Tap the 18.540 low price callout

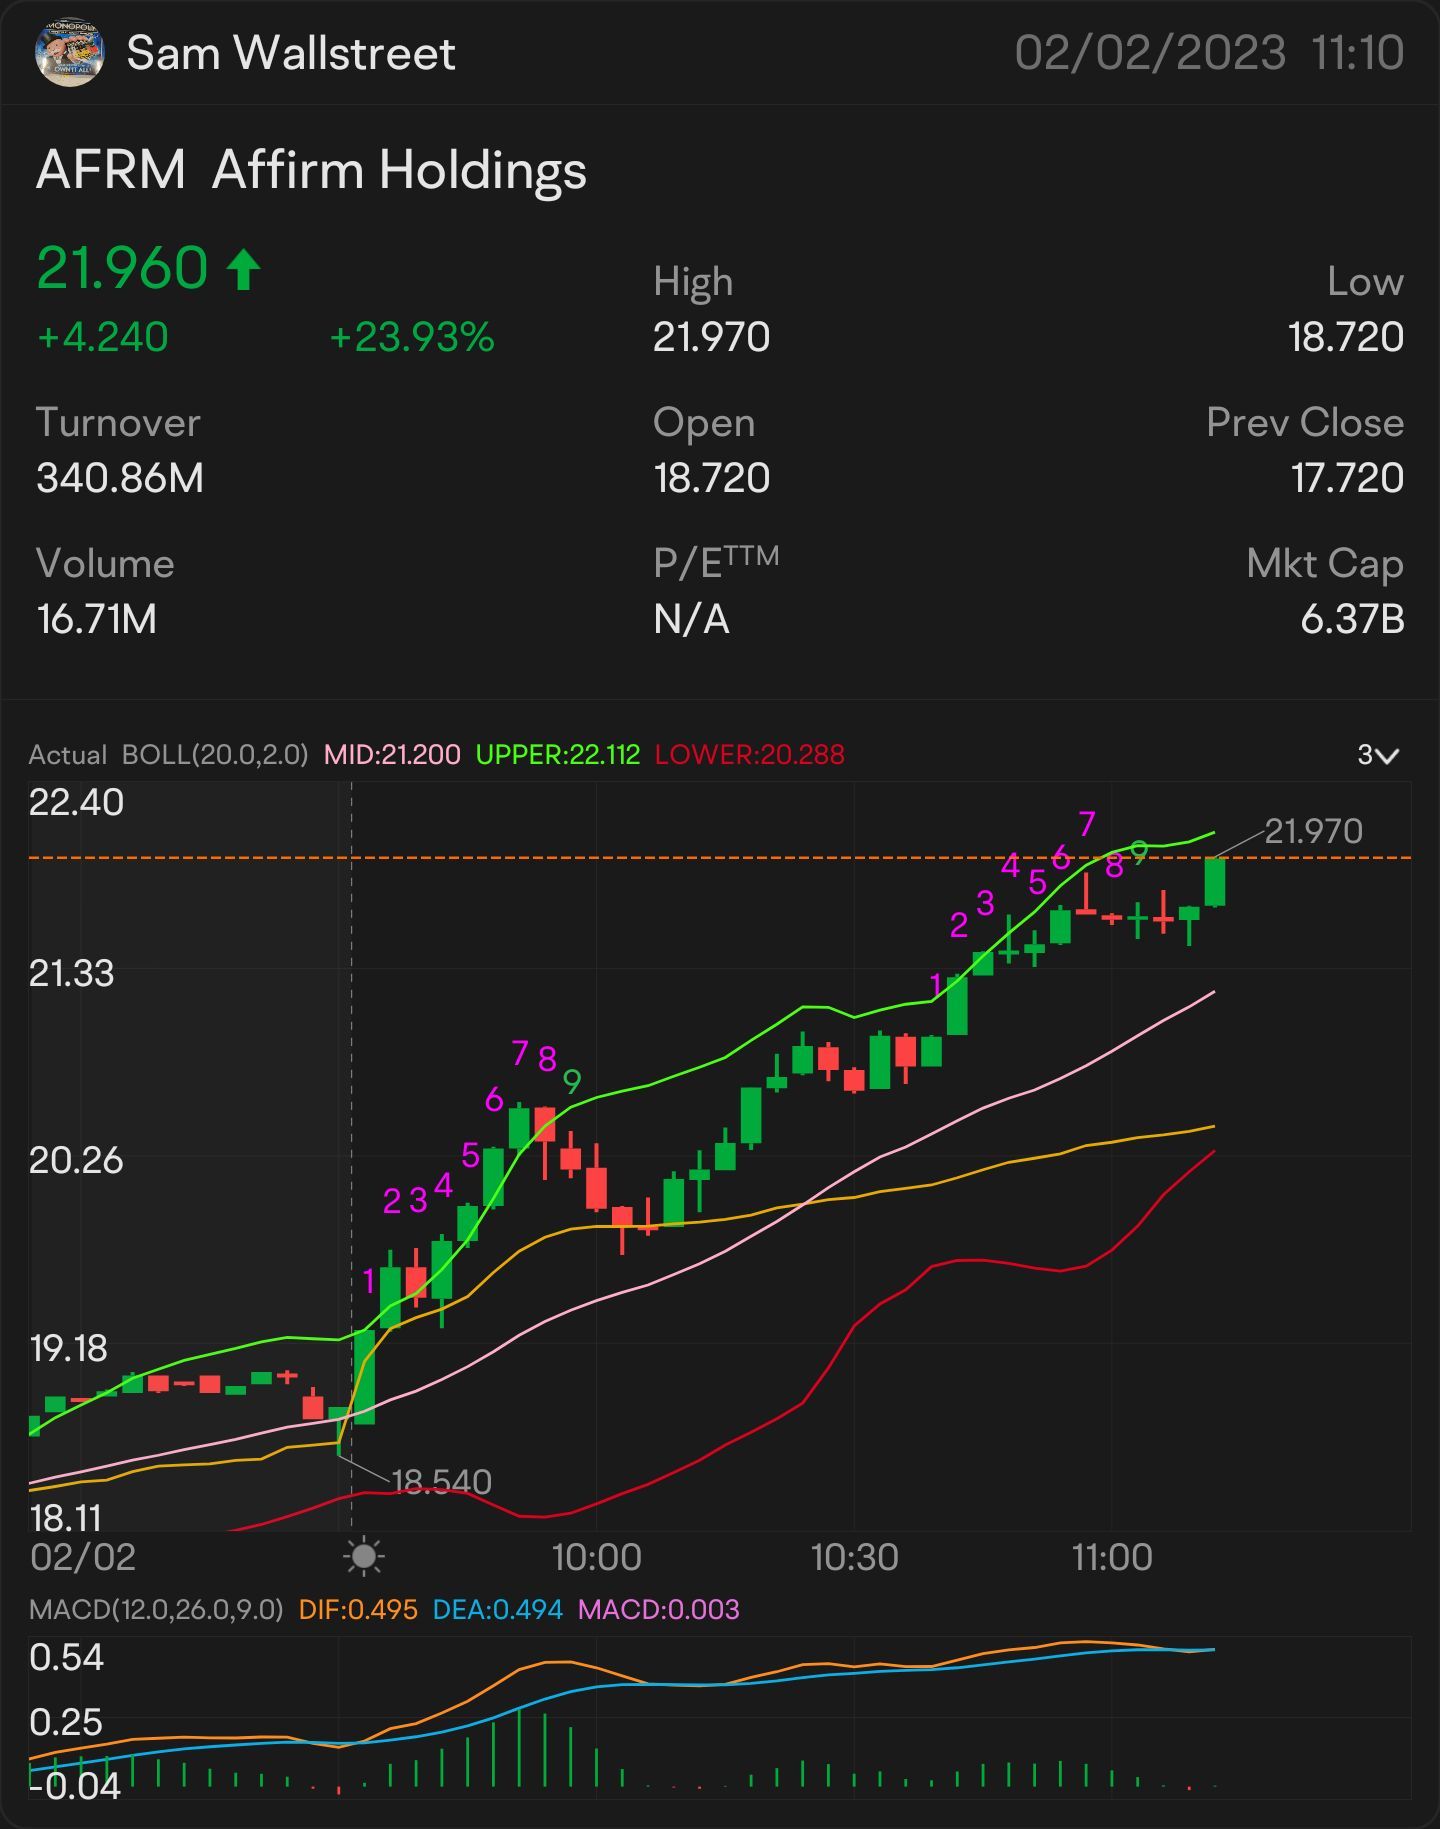441,1481
